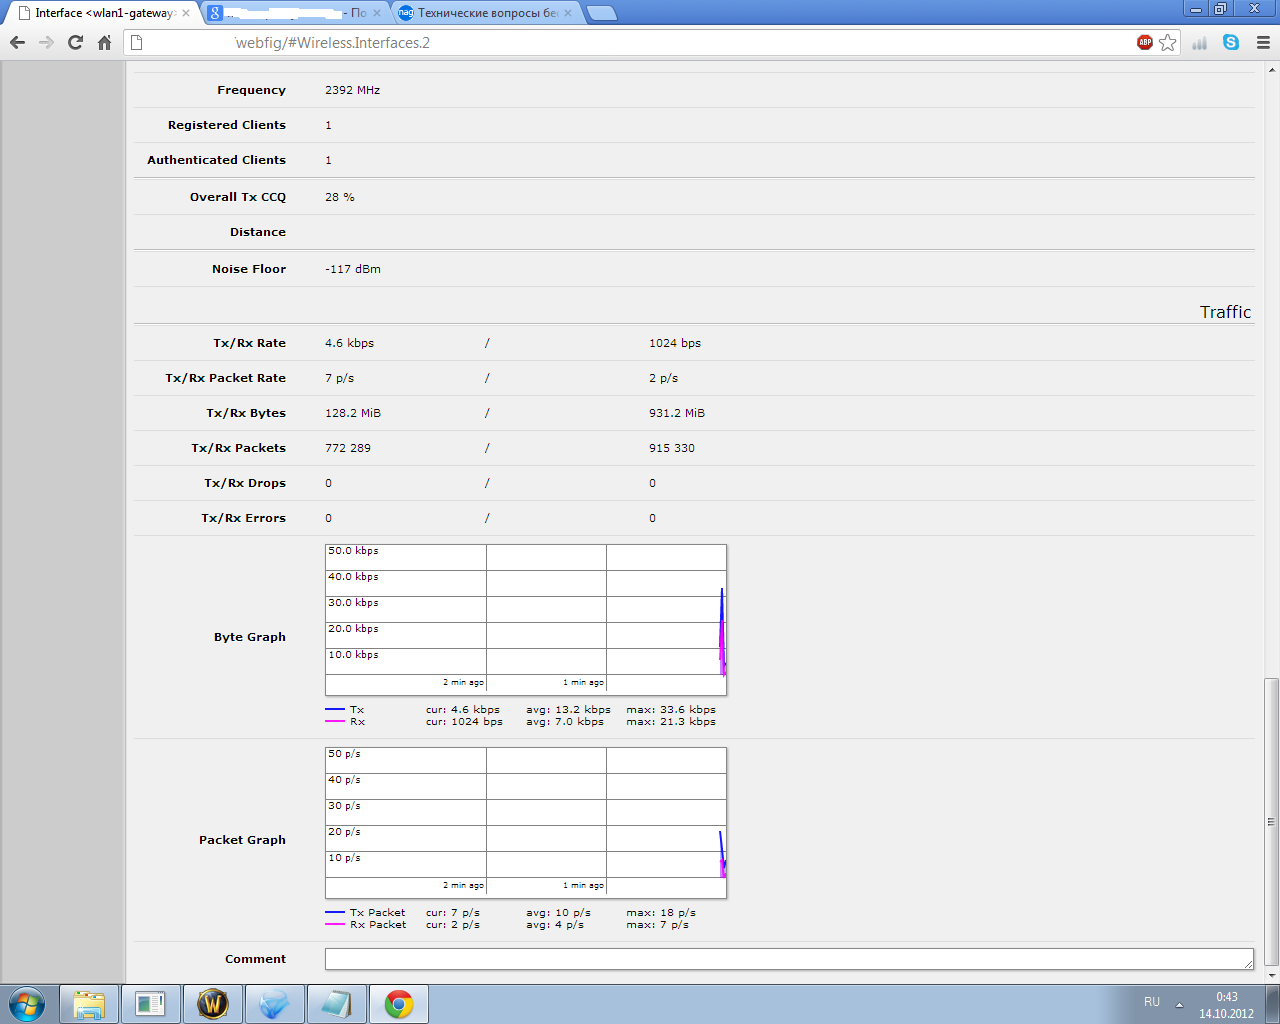Click the Packet Graph legend max: 18 p/s

[661, 913]
